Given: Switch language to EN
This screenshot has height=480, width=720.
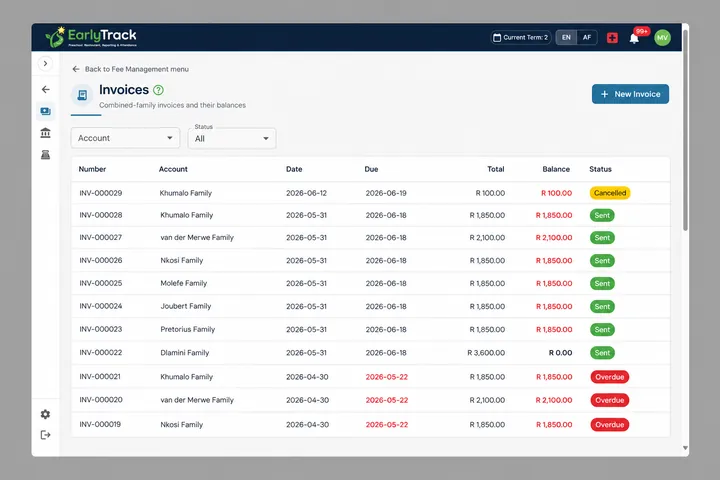Looking at the screenshot, I should (566, 38).
